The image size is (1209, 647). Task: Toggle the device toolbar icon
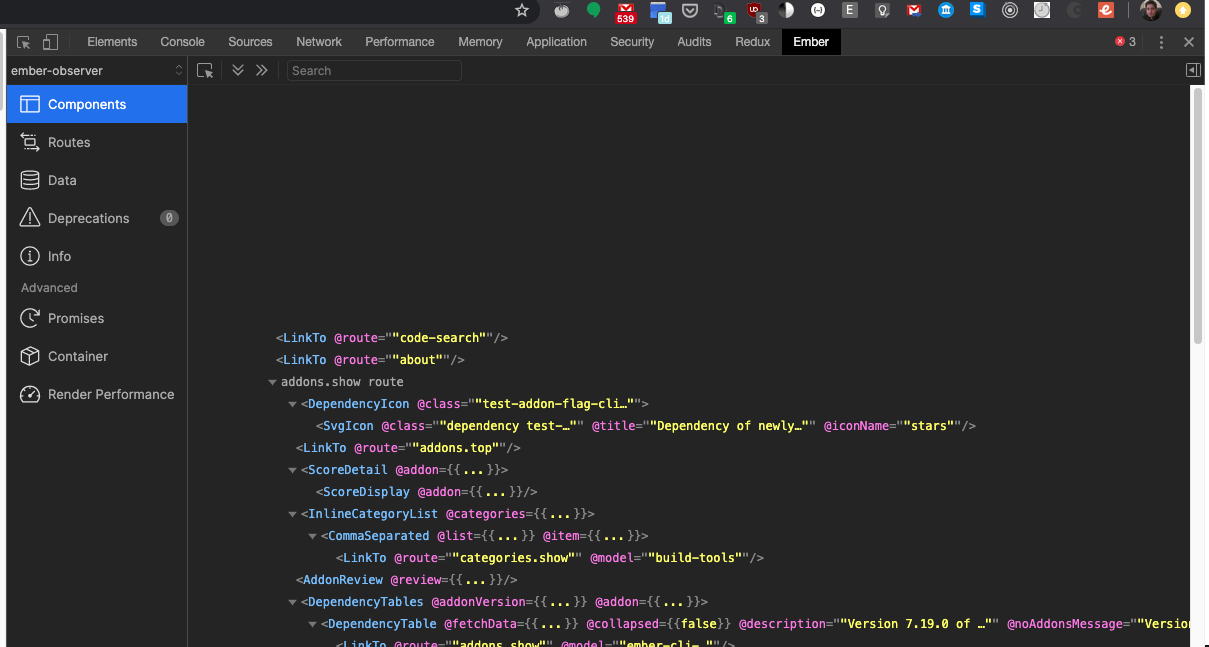point(51,42)
